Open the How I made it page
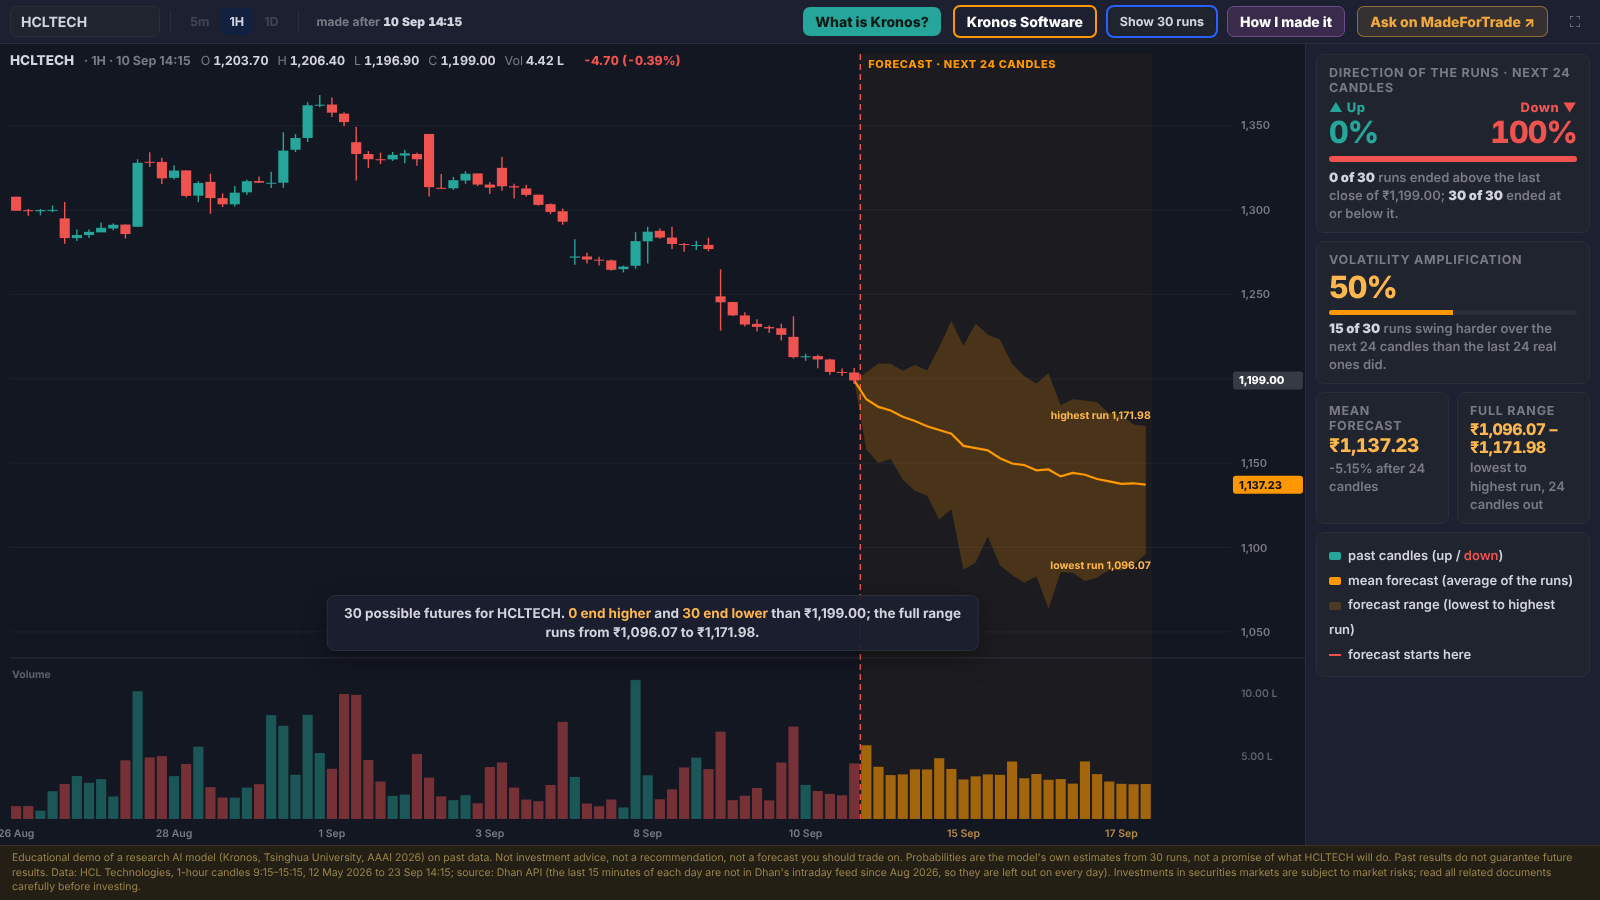Image resolution: width=1600 pixels, height=900 pixels. point(1286,22)
